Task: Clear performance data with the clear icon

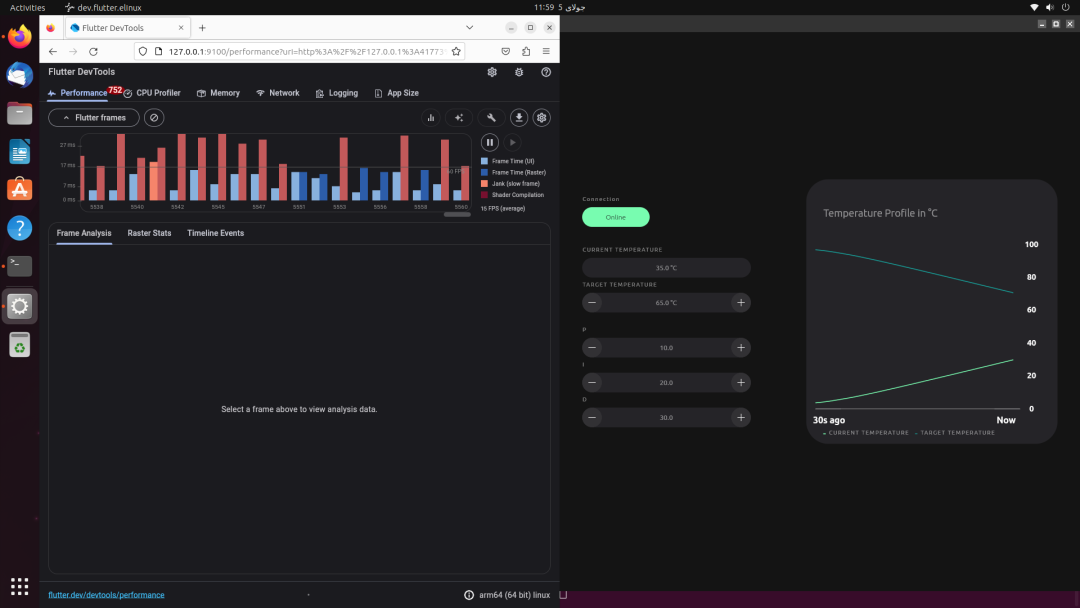Action: [154, 118]
